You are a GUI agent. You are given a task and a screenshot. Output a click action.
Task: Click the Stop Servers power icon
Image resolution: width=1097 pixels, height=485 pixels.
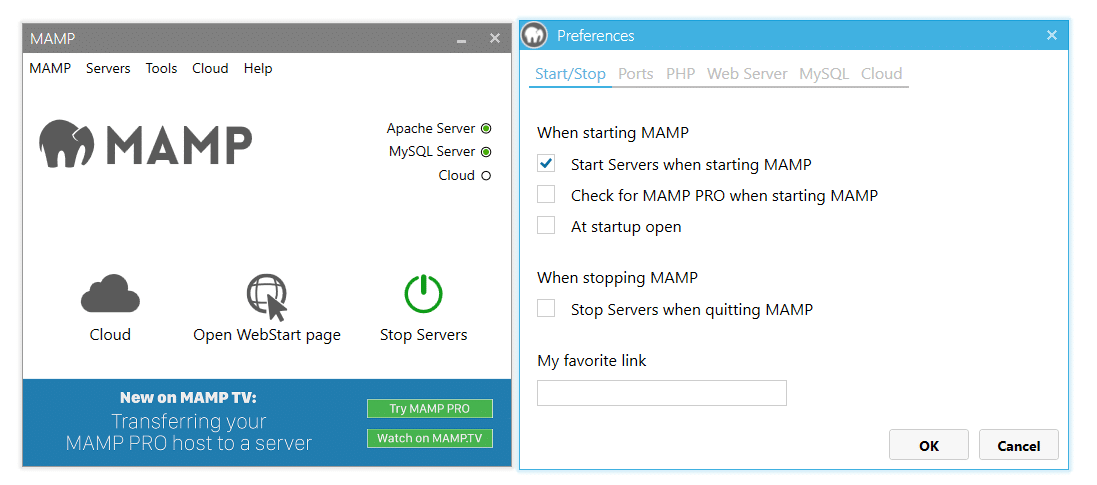423,294
